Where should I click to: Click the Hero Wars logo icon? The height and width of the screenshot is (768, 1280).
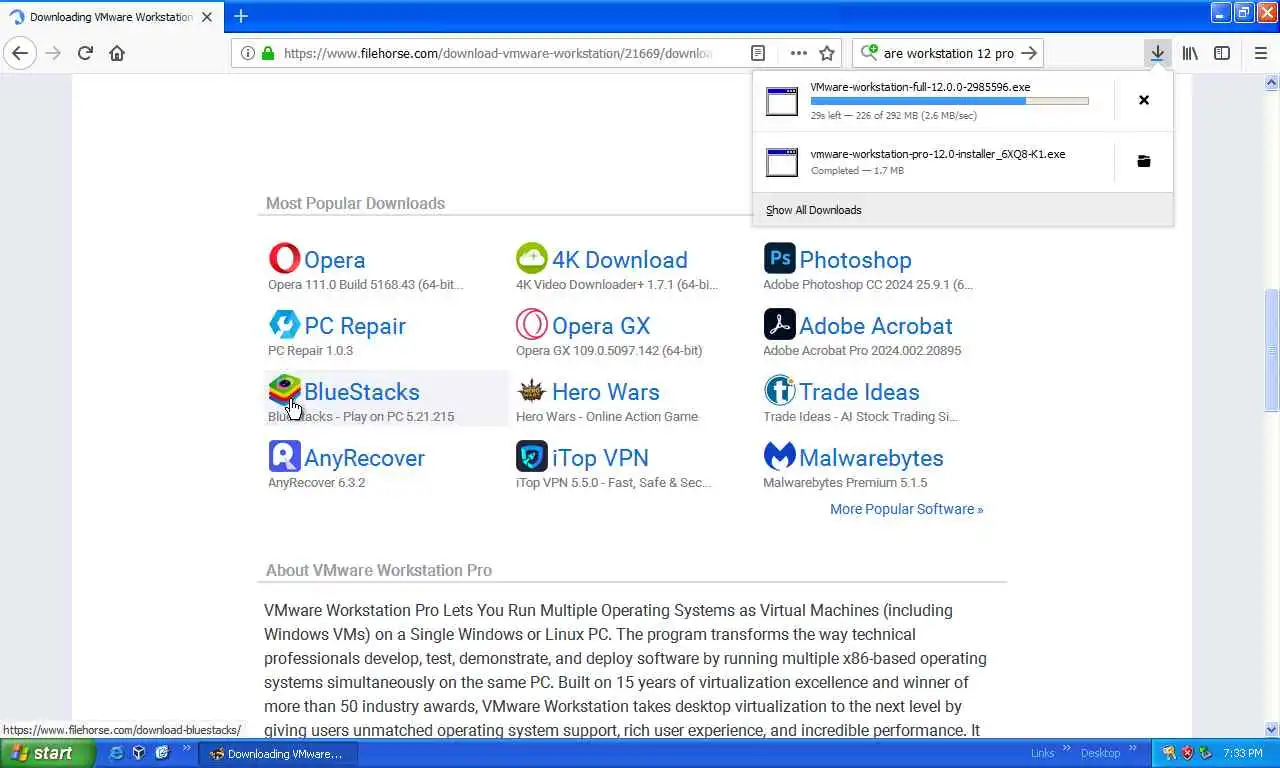coord(532,391)
